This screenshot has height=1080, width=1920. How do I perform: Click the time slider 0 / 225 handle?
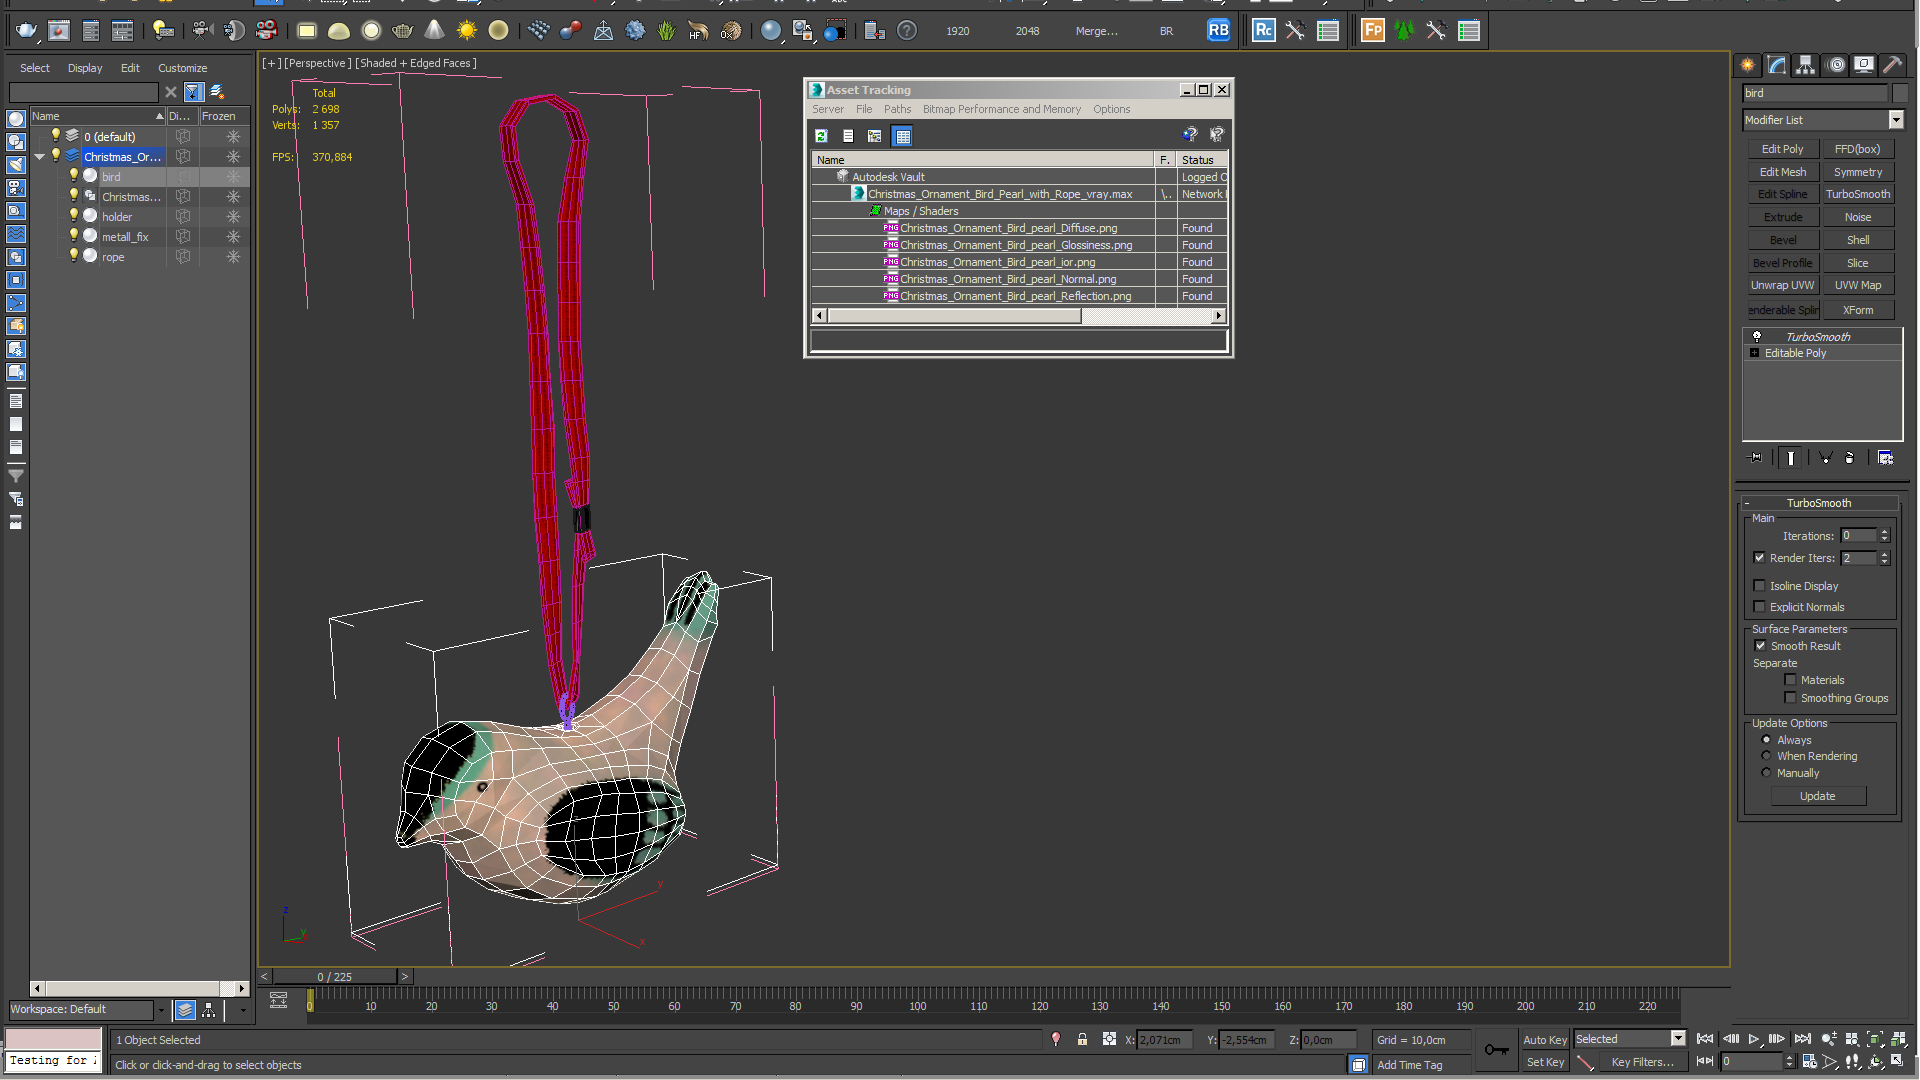pyautogui.click(x=335, y=977)
